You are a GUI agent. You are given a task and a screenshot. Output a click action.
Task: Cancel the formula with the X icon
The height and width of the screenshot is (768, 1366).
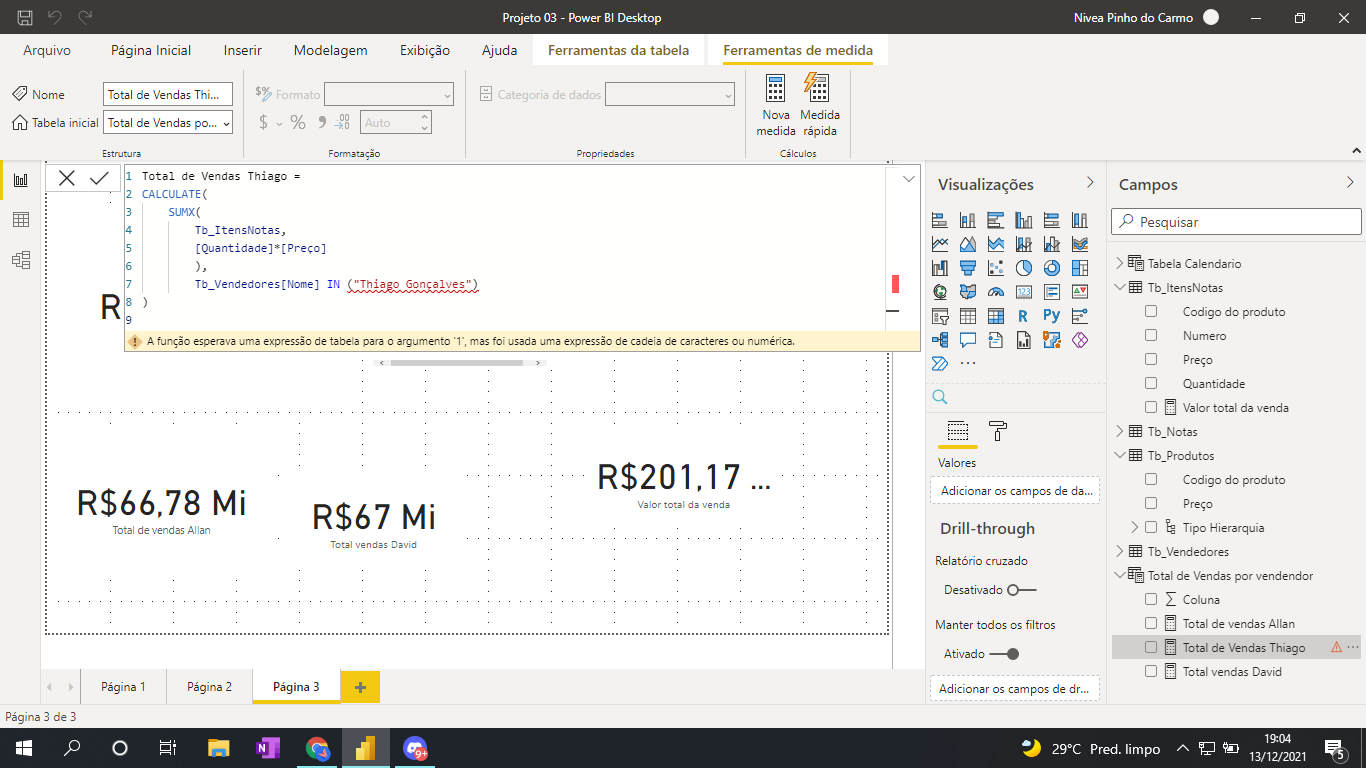click(67, 178)
